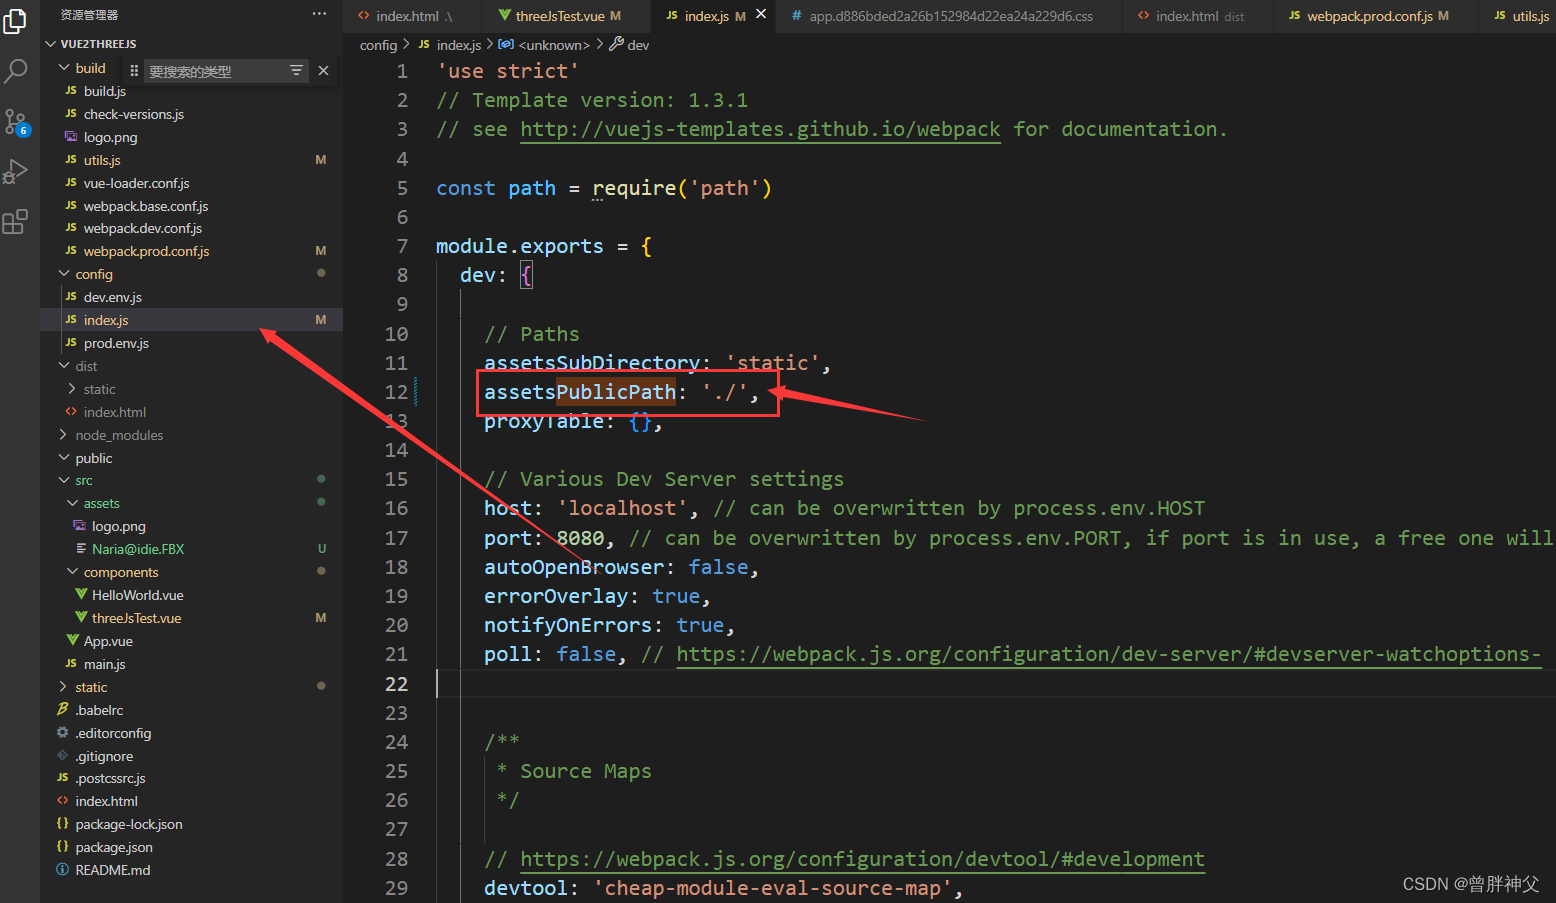
Task: Collapse the src folder
Action: 83,480
